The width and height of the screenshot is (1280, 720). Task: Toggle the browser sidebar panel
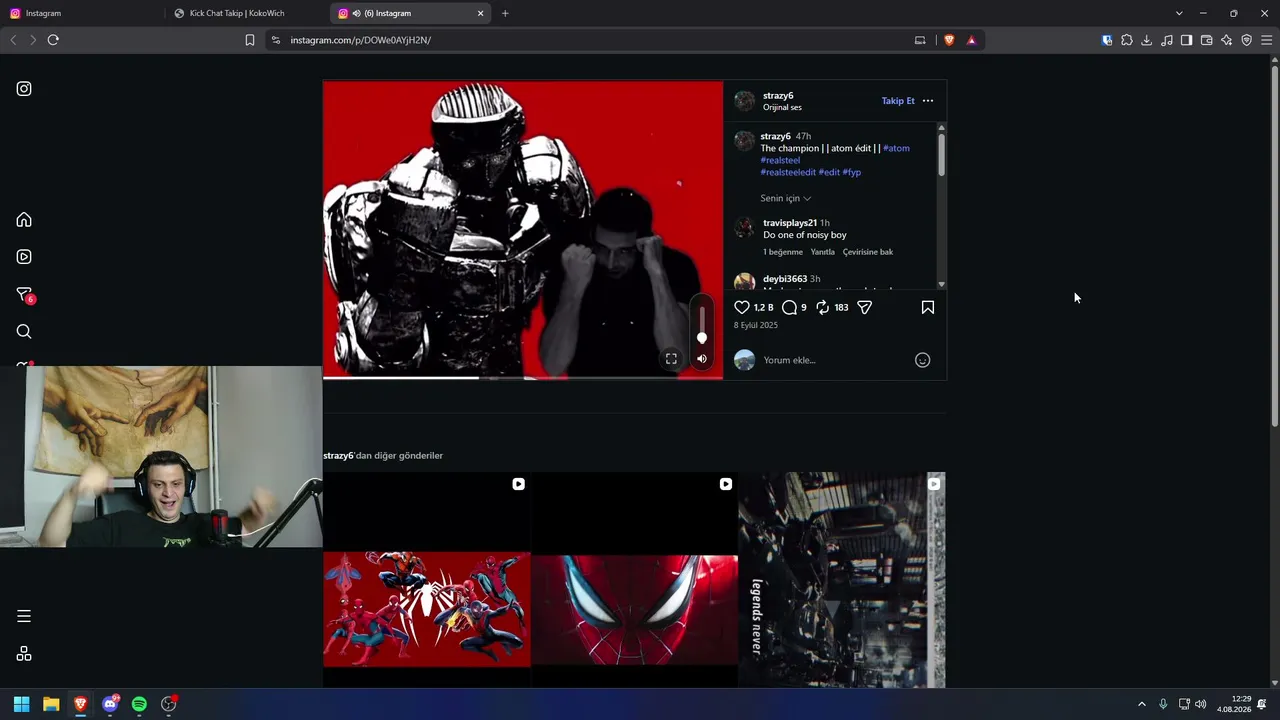1187,40
